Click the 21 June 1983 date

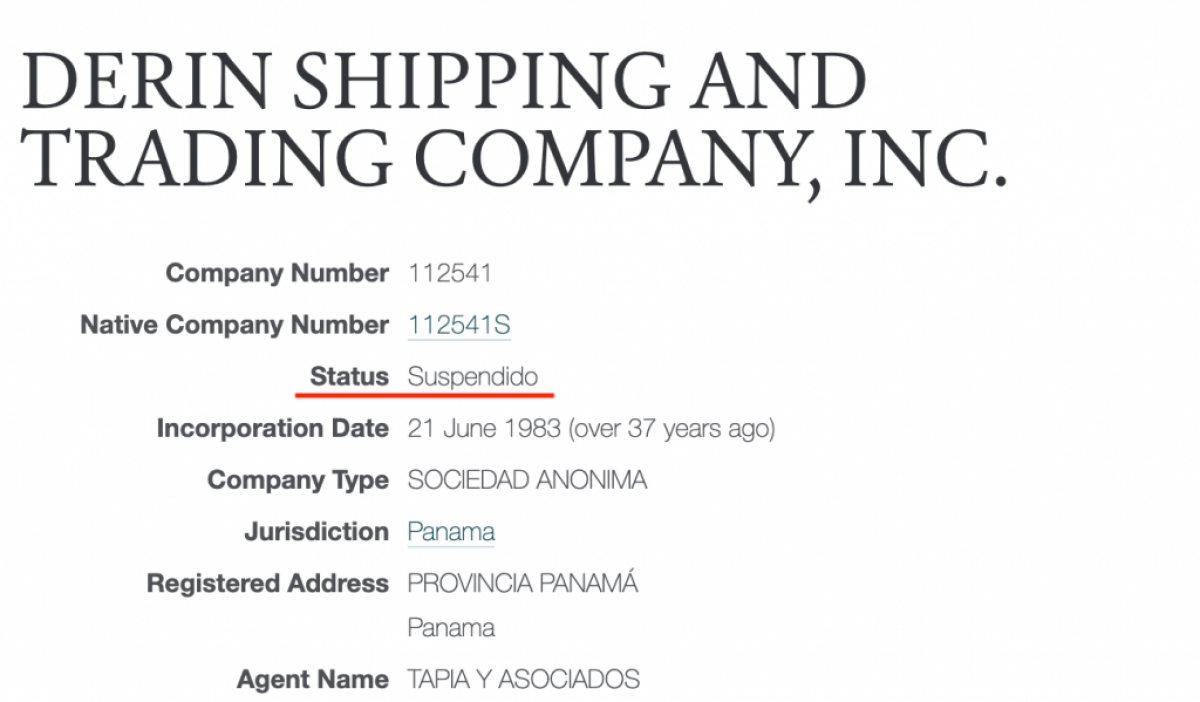pyautogui.click(x=484, y=429)
